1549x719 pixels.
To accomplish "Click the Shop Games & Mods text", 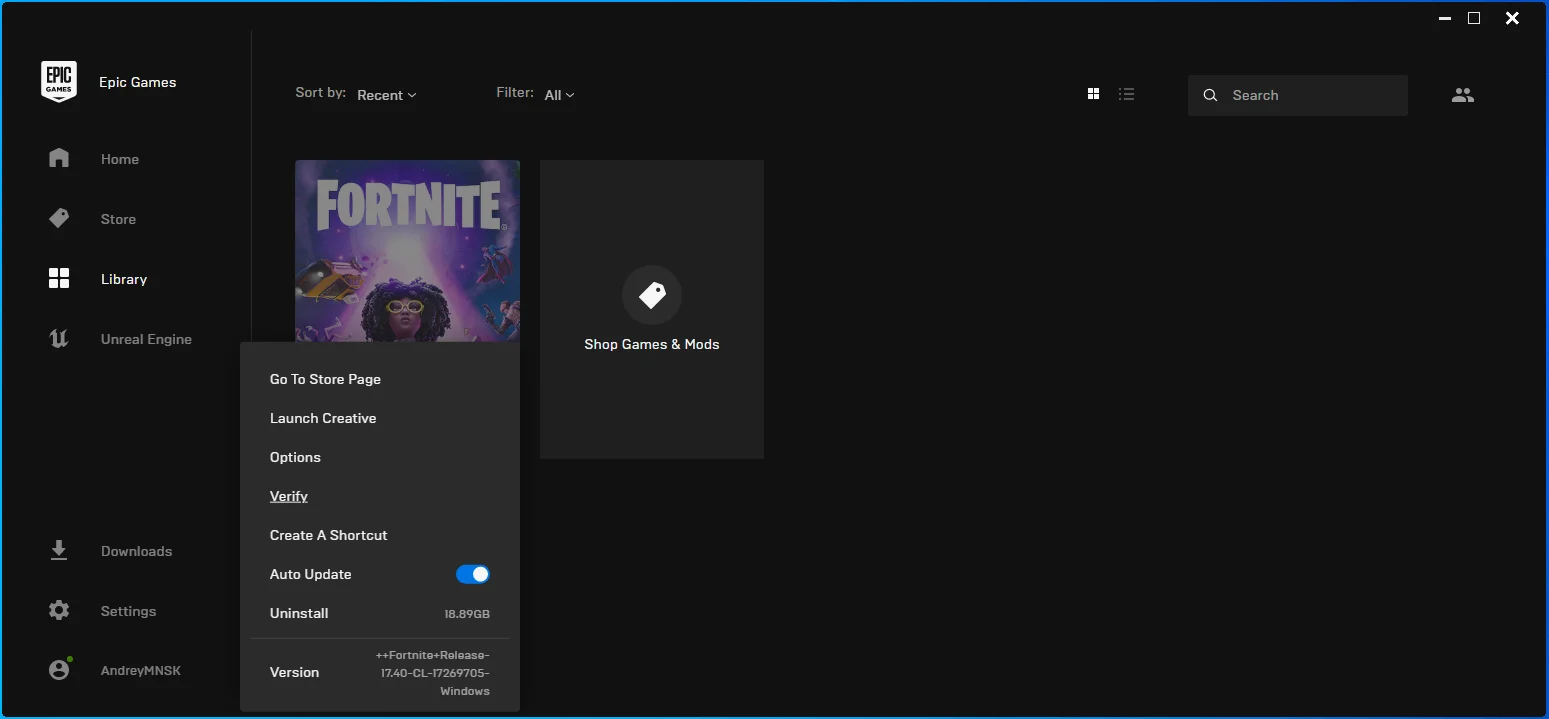I will (652, 344).
